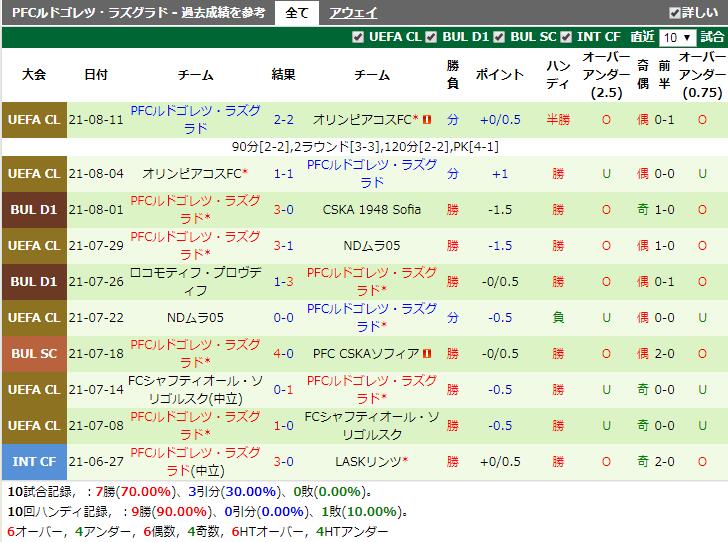Uncheck the INT CF filter checkbox
728x542 pixels.
pyautogui.click(x=566, y=37)
